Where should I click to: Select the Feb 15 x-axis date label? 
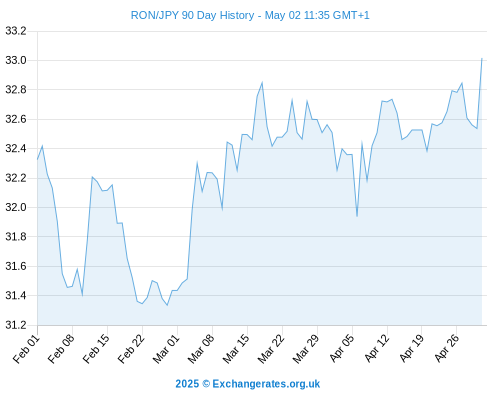click(x=96, y=348)
